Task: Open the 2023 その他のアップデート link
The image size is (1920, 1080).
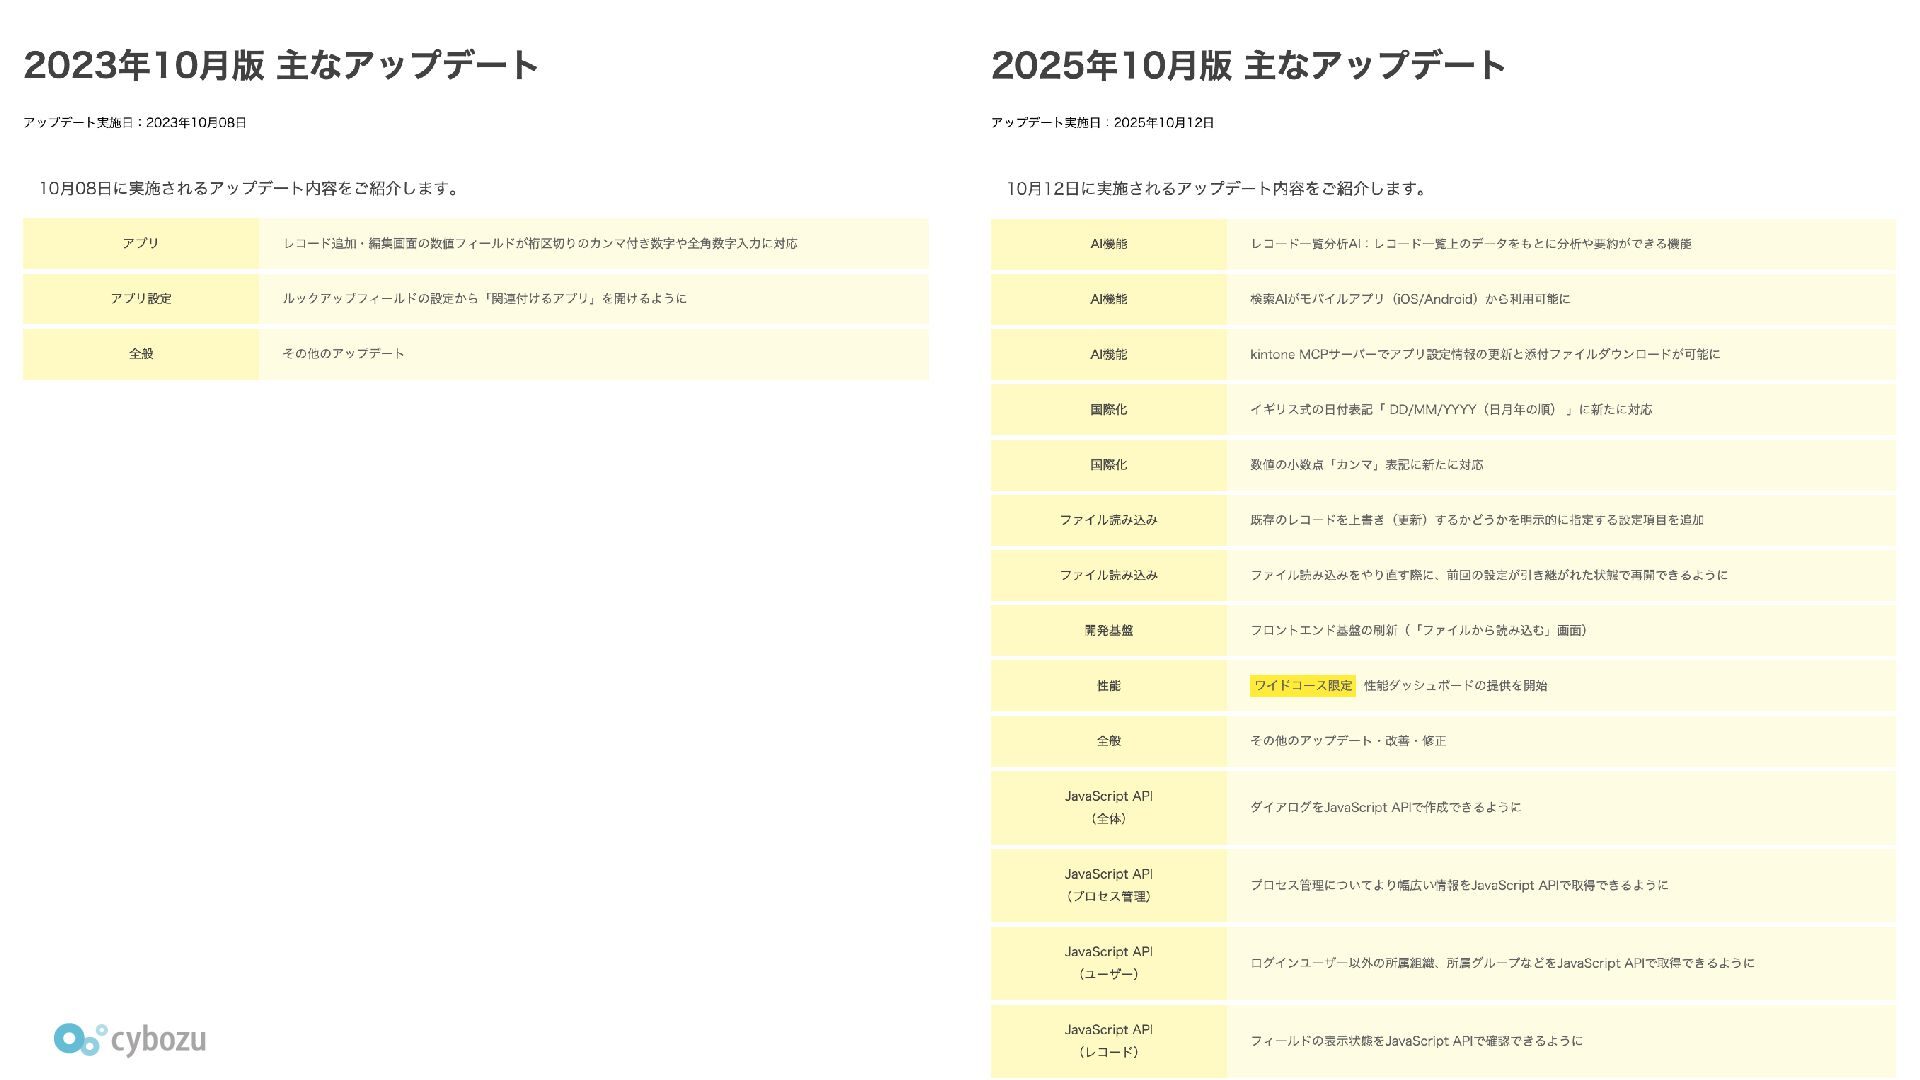Action: pos(343,354)
